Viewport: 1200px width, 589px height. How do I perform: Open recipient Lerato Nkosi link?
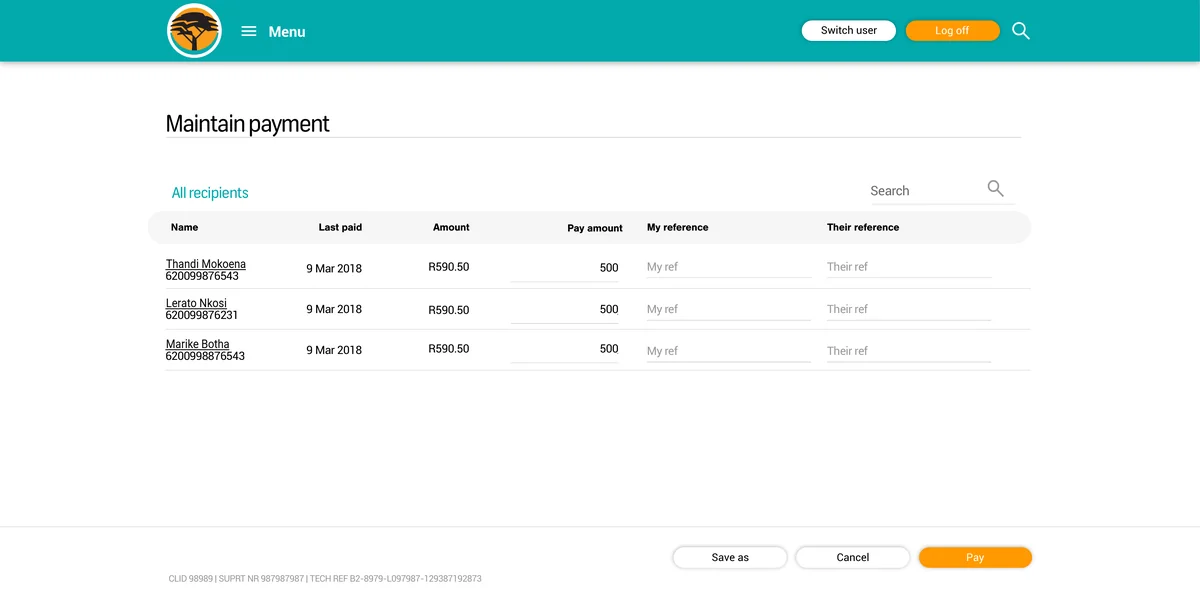click(196, 303)
